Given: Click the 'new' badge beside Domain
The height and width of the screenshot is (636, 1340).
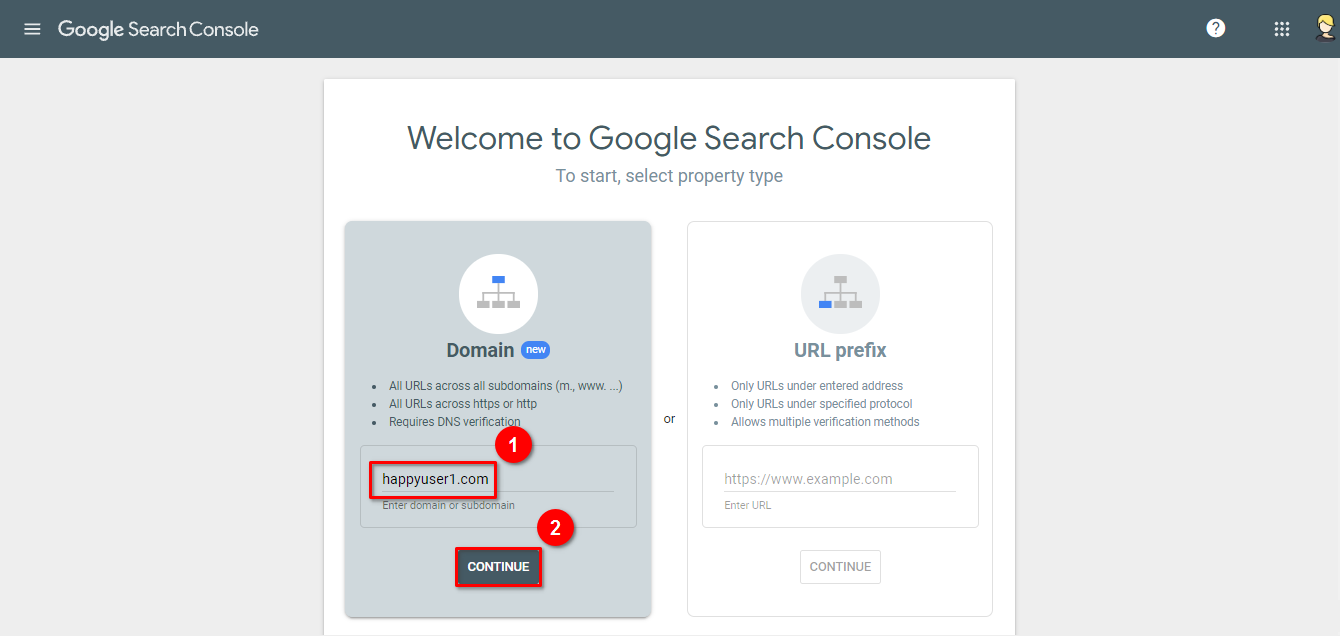Looking at the screenshot, I should (x=536, y=350).
